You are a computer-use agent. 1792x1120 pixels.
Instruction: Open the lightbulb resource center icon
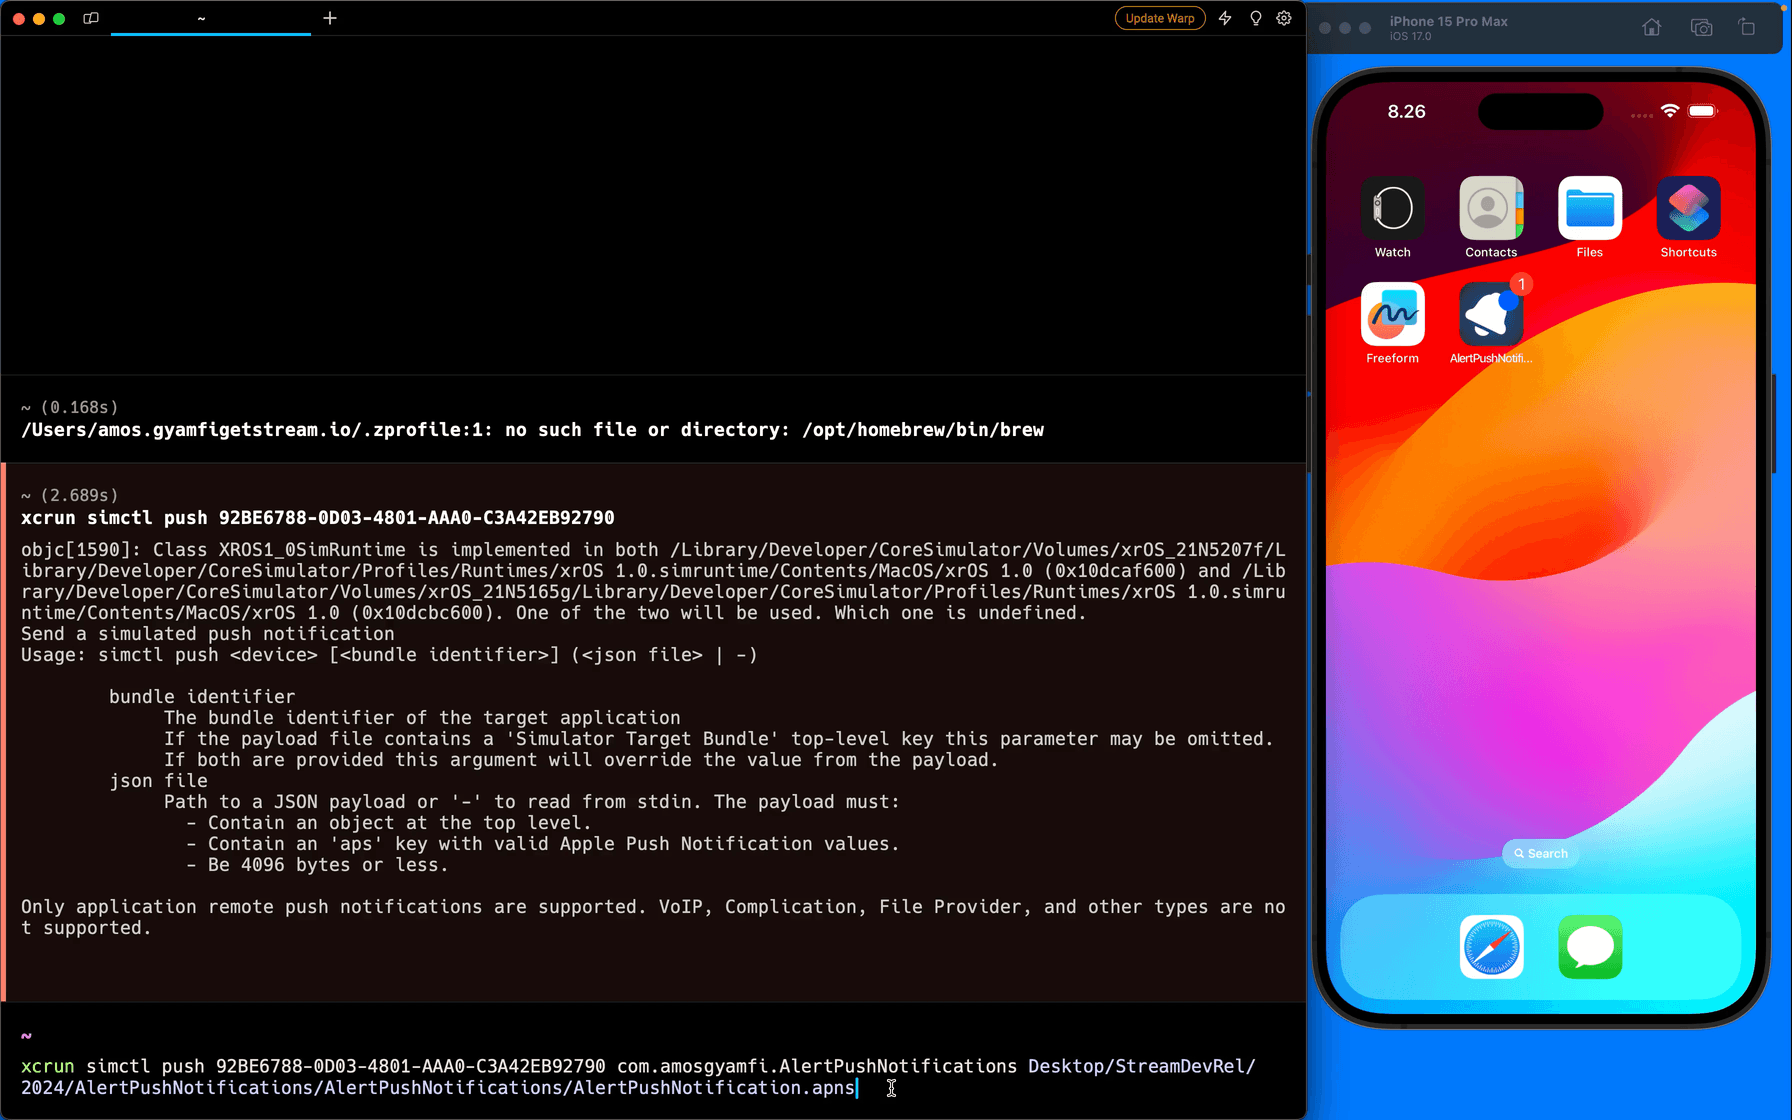click(x=1255, y=18)
